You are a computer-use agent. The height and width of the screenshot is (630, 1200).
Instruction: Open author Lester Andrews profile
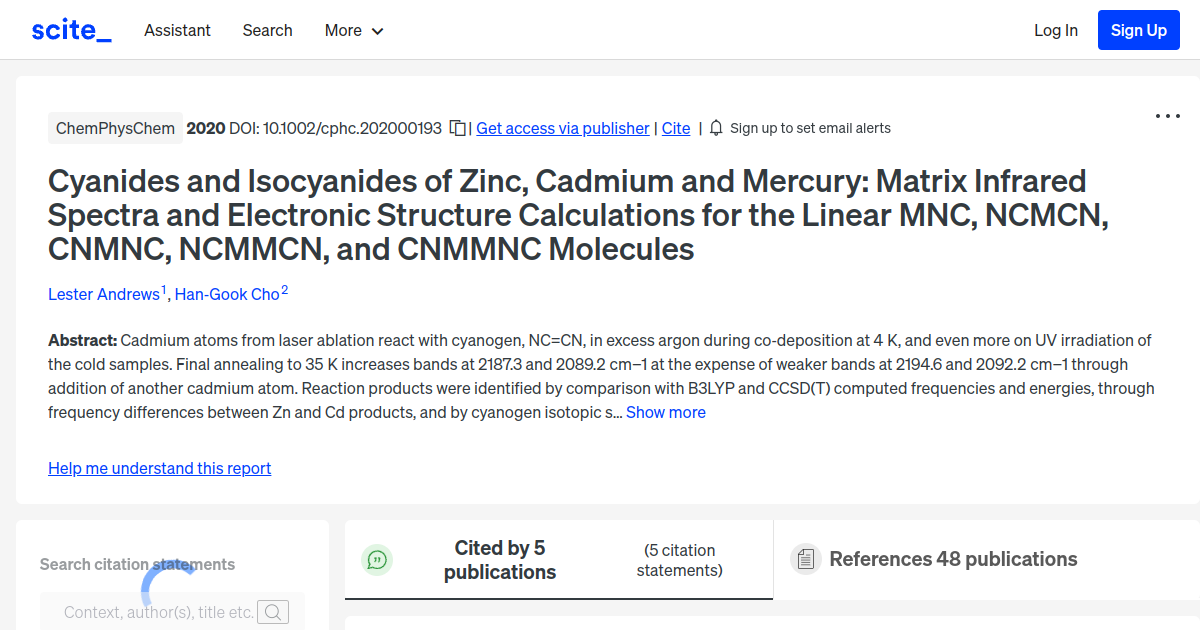point(104,294)
